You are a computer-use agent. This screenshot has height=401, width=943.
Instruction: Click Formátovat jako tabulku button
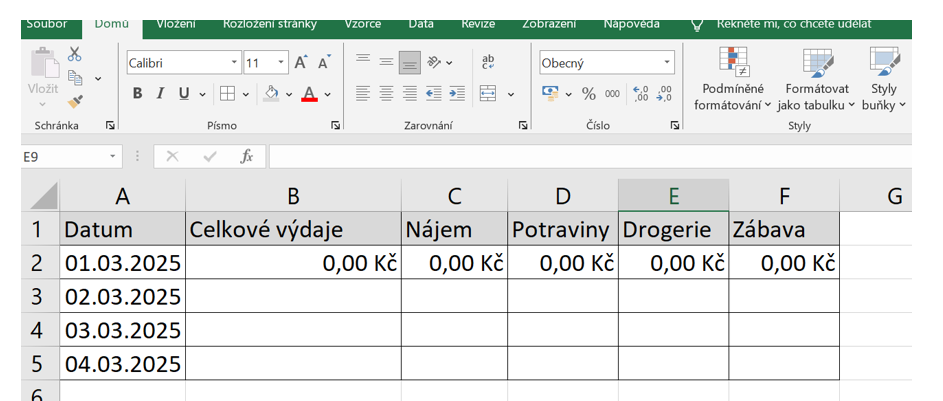pyautogui.click(x=816, y=82)
